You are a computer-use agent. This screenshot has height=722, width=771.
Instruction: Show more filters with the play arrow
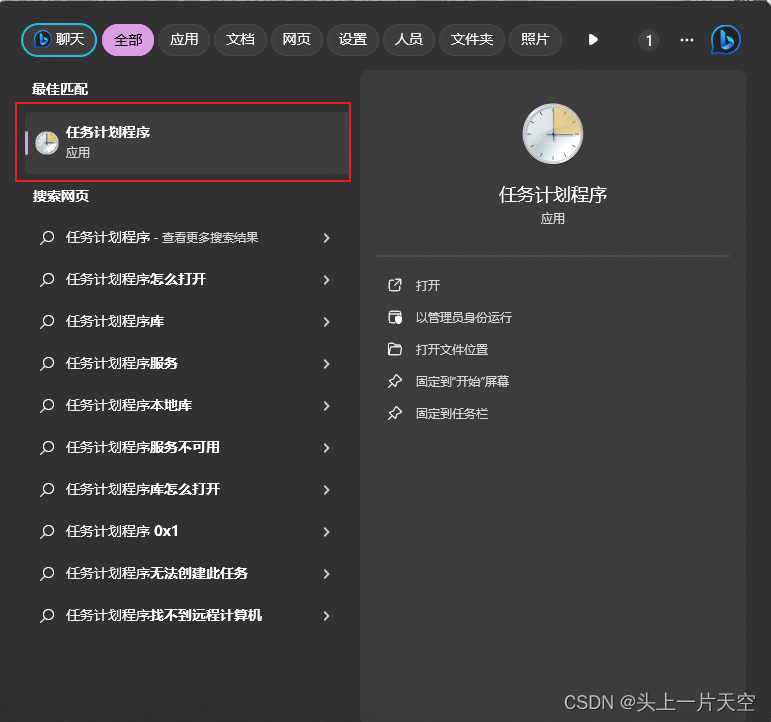click(x=593, y=39)
